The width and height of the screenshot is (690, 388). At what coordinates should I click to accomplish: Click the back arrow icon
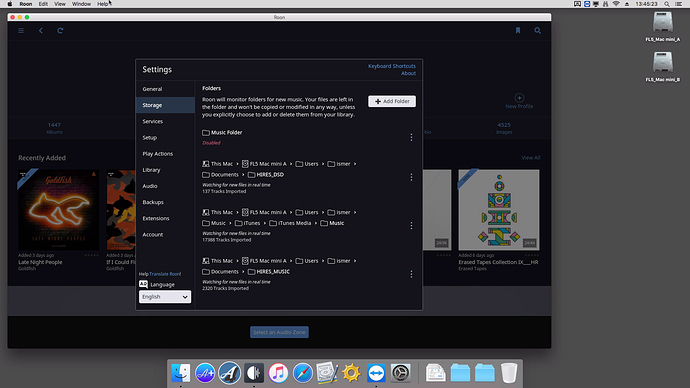click(41, 30)
